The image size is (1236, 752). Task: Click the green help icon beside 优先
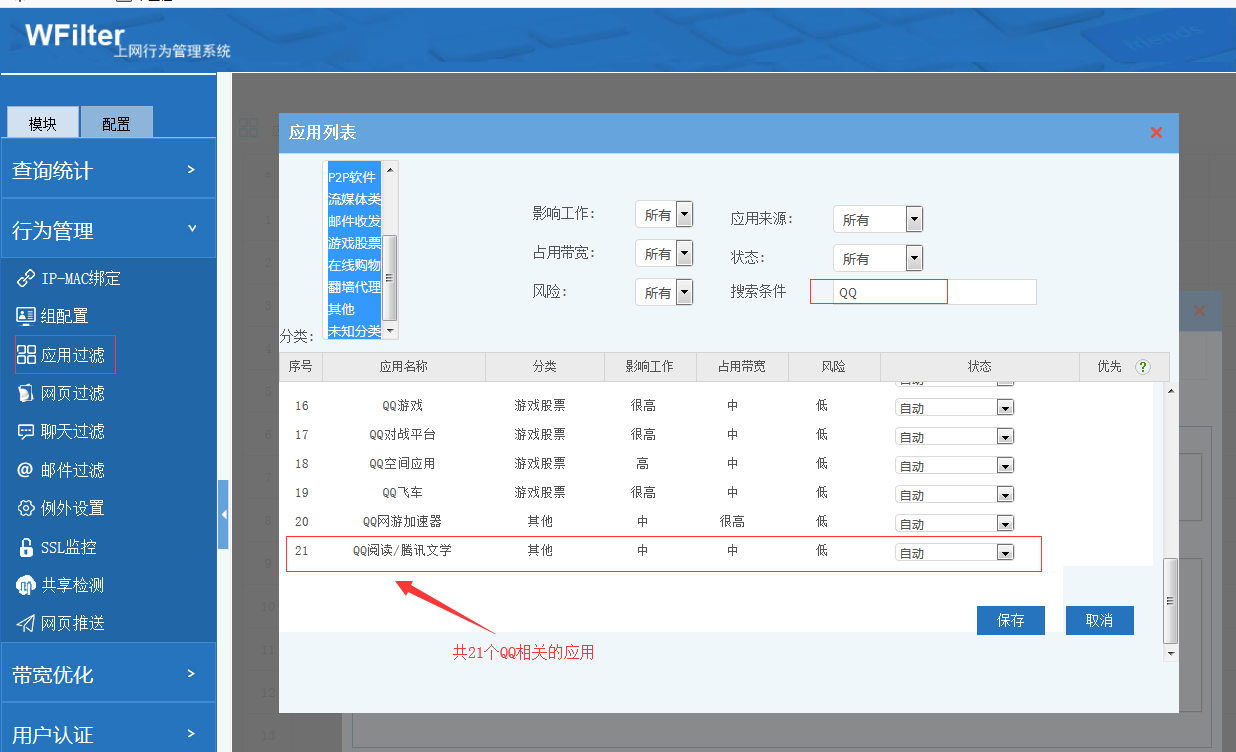(x=1143, y=367)
